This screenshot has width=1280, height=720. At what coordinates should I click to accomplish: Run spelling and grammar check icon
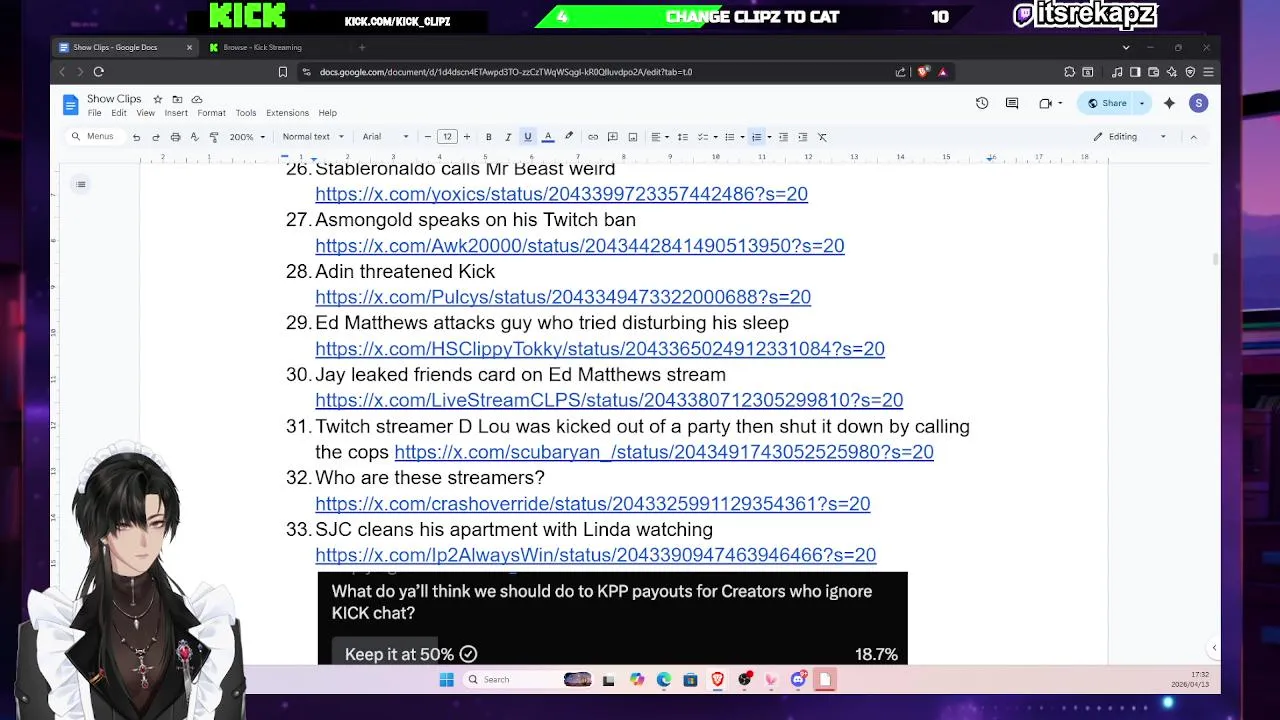[194, 137]
